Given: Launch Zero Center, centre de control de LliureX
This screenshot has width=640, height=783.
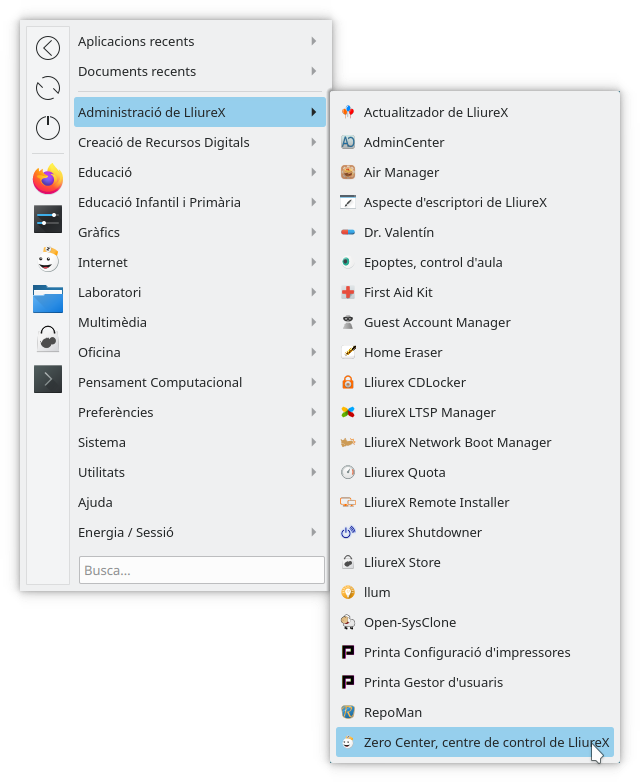Looking at the screenshot, I should pos(486,743).
